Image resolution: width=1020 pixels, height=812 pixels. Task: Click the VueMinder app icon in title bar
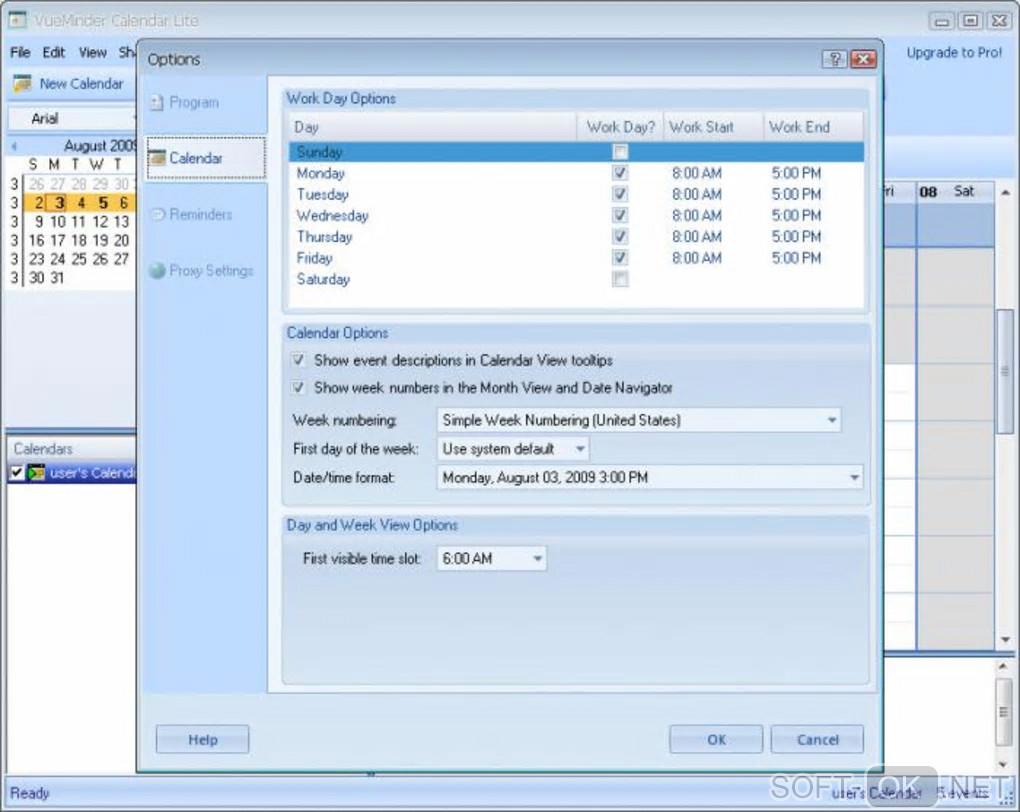click(x=17, y=20)
